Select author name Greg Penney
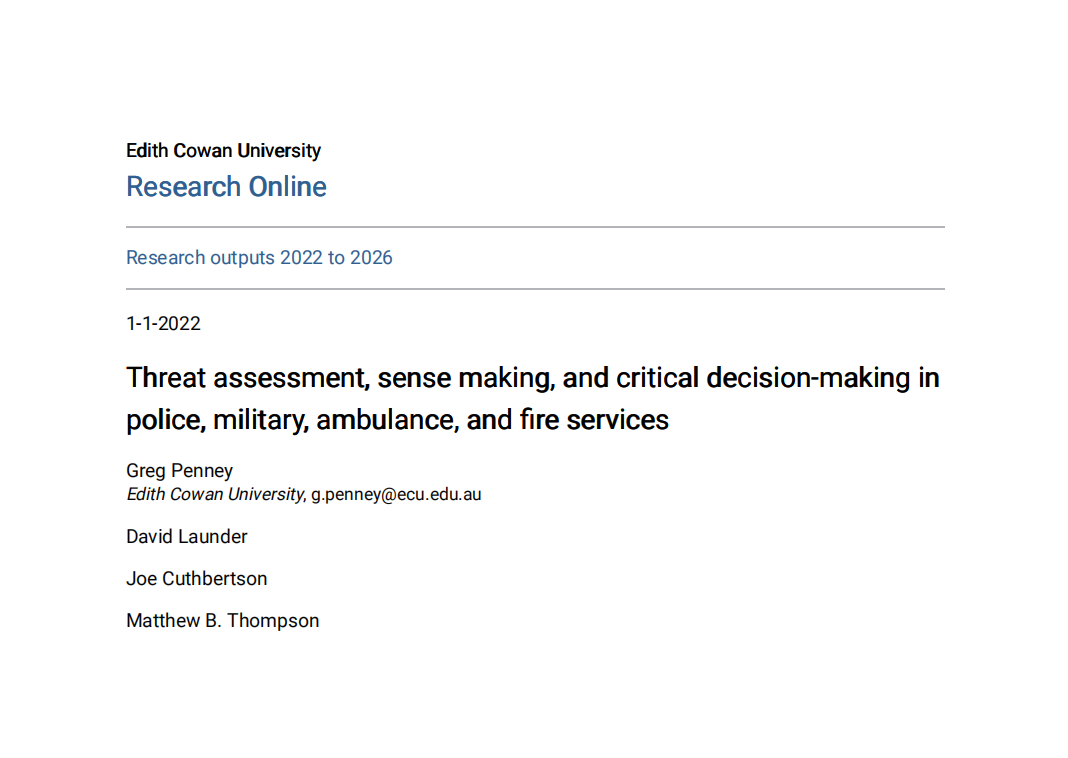The height and width of the screenshot is (758, 1068). click(179, 471)
